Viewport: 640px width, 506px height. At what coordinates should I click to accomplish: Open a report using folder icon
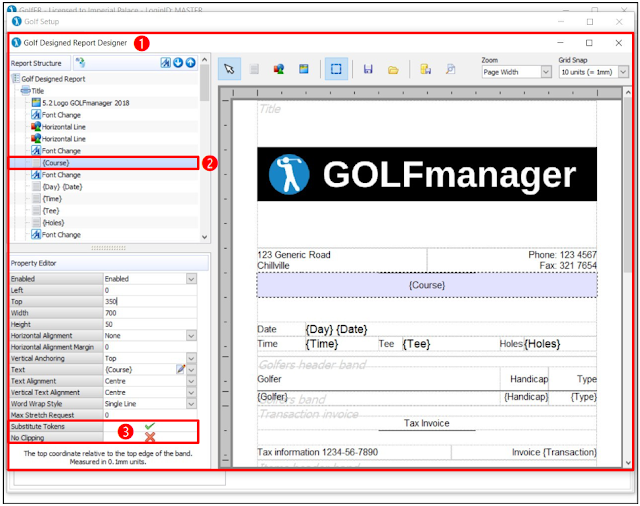393,70
